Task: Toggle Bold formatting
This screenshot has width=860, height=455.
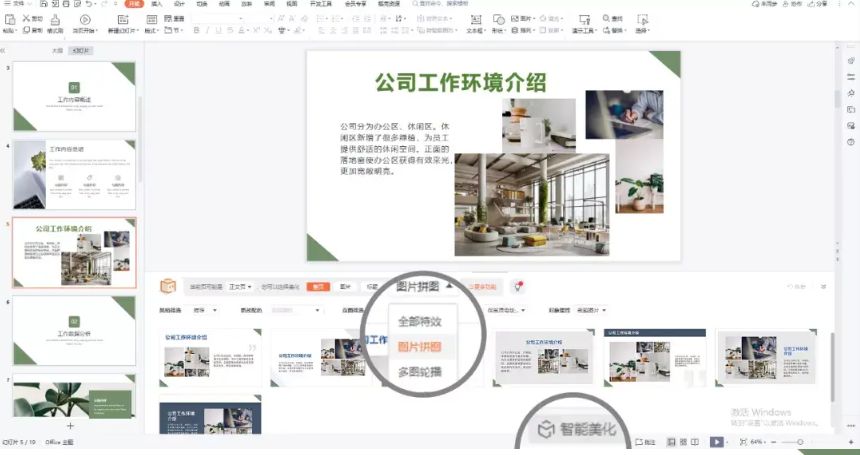Action: point(196,31)
